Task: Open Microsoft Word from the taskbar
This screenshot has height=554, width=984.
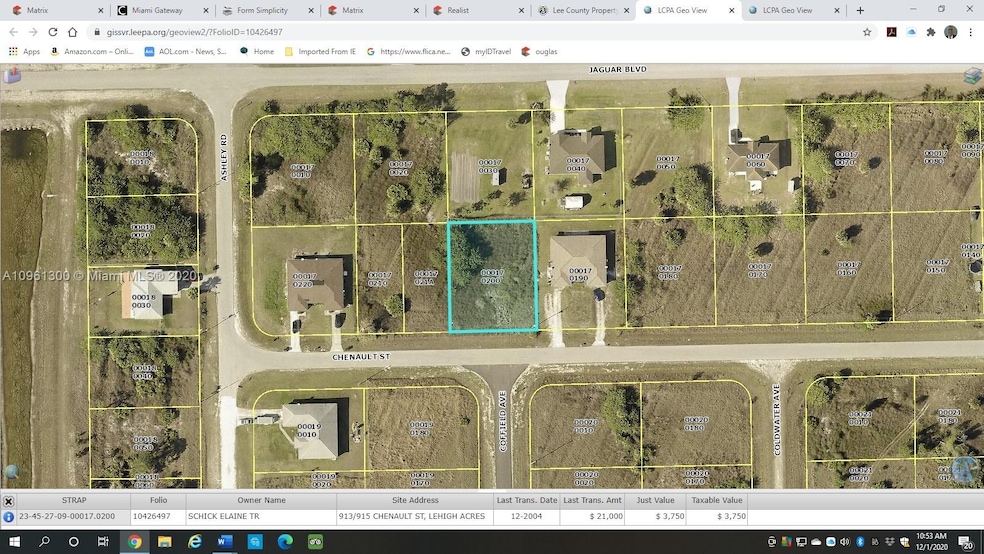Action: point(224,542)
